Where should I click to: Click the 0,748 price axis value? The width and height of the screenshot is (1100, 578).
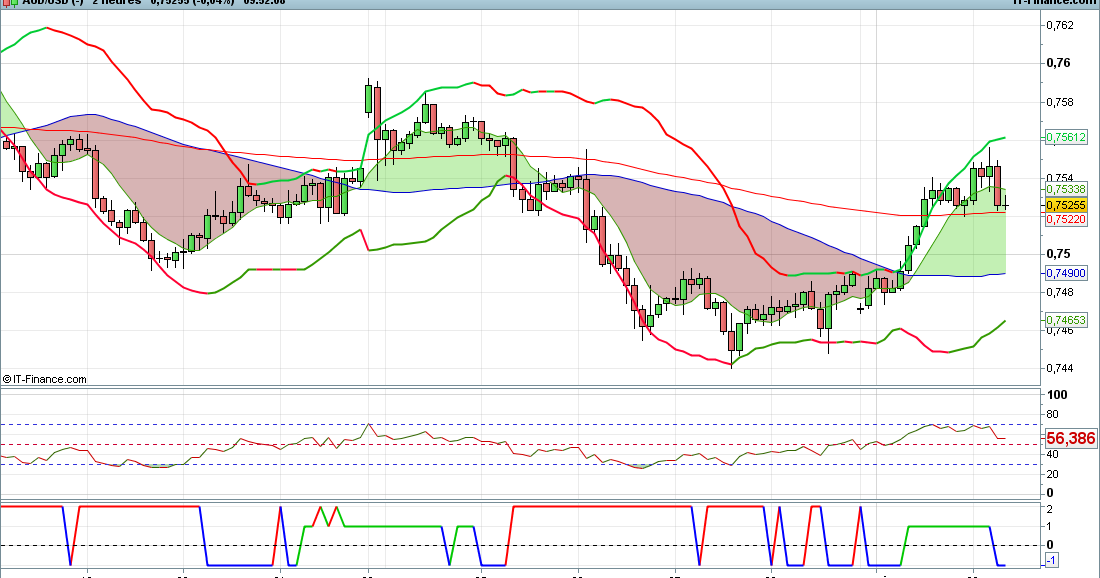coord(1059,293)
